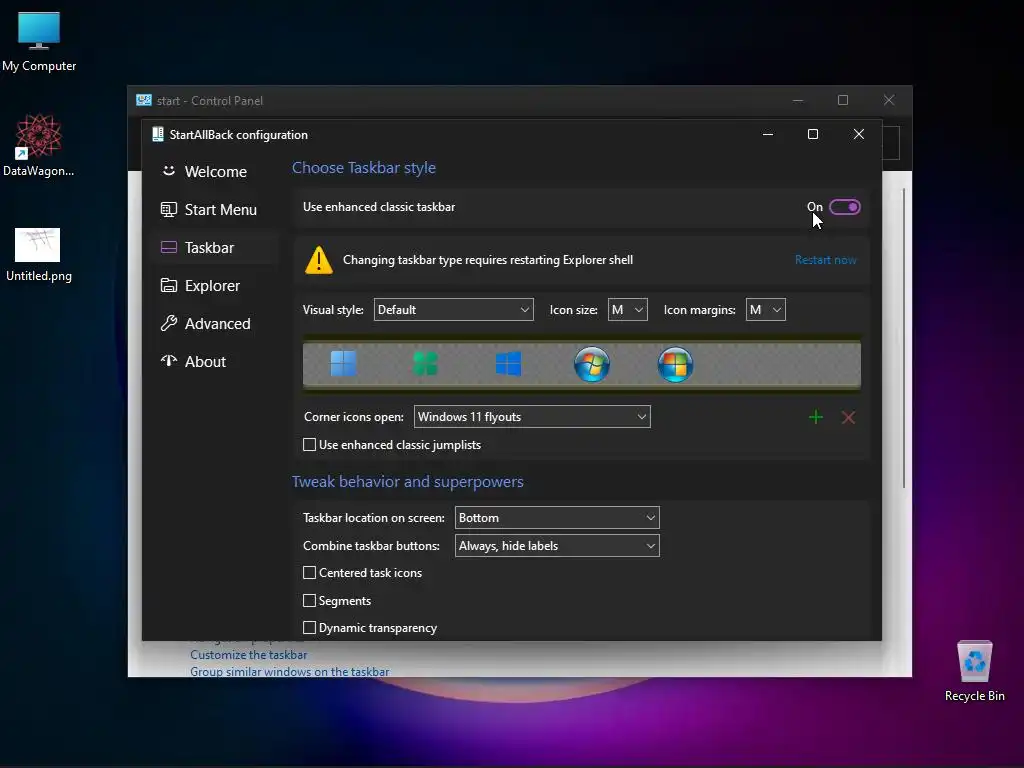The image size is (1024, 768).
Task: Maximize the StartAllBack configuration window
Action: (x=813, y=135)
